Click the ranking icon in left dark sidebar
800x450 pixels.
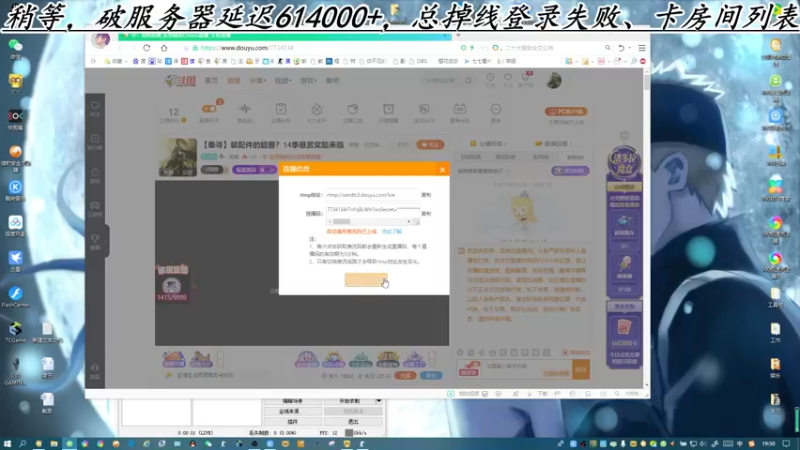[95, 139]
